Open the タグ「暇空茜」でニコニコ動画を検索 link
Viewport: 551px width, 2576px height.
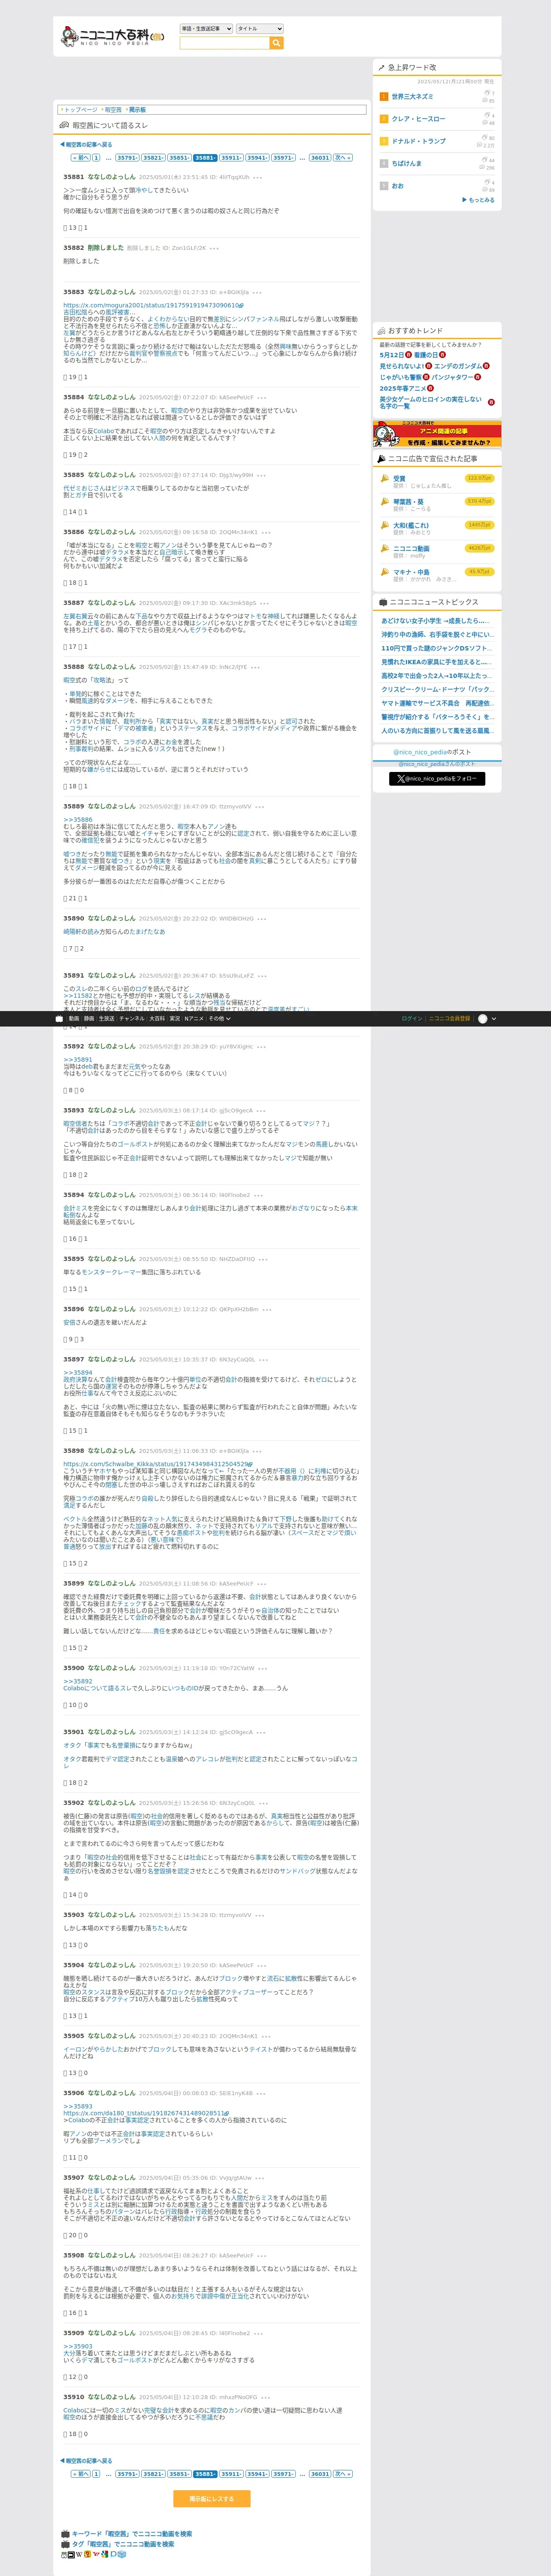(123, 2543)
